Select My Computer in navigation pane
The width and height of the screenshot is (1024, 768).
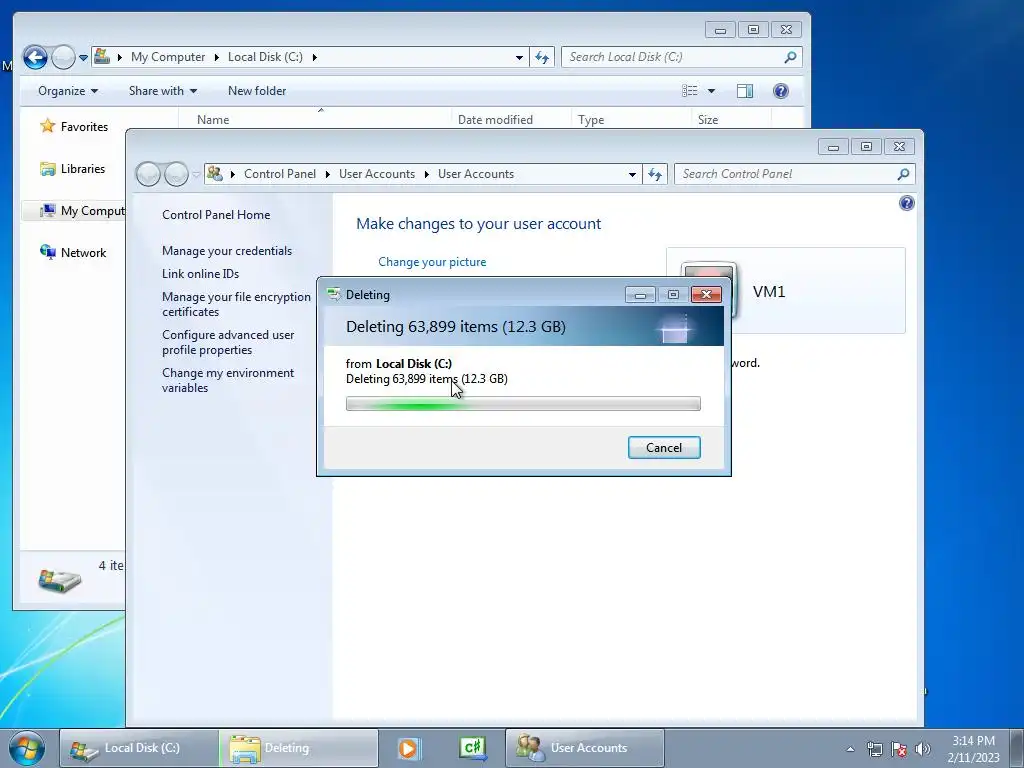(x=82, y=210)
